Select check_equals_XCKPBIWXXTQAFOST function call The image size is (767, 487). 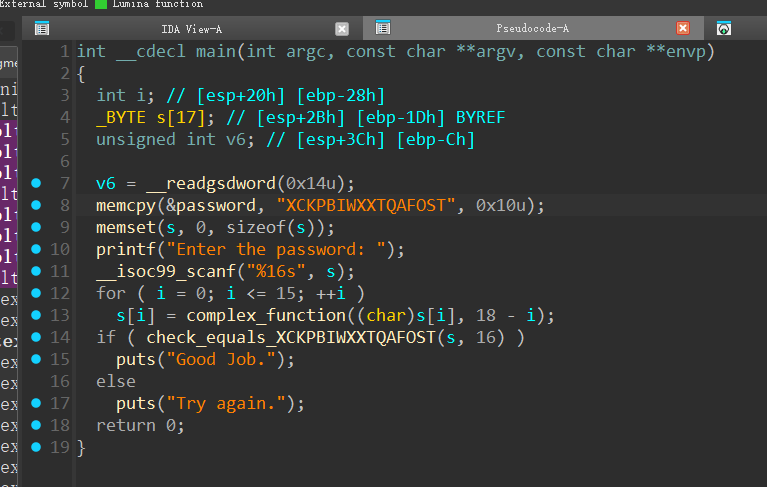click(291, 337)
